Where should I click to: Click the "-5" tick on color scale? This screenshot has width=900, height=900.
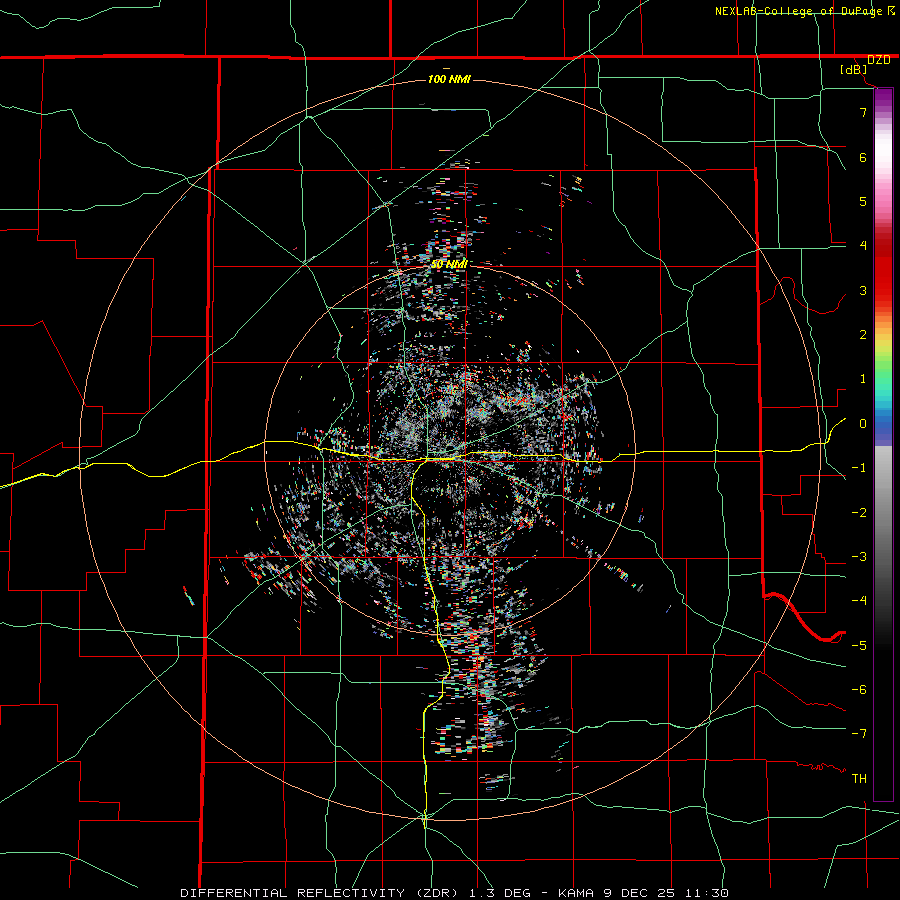859,646
